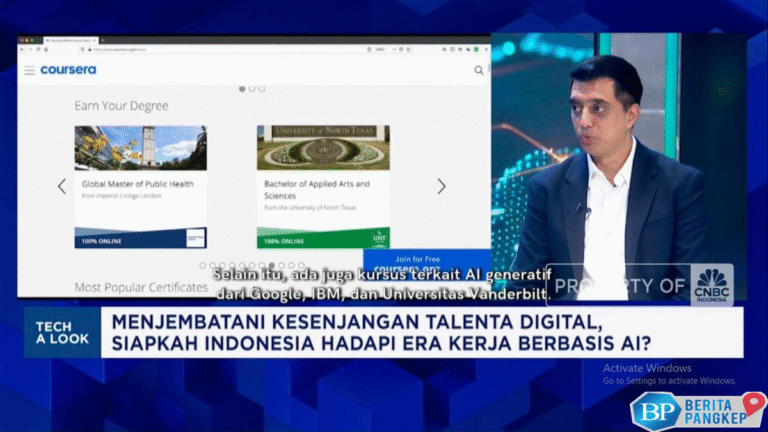
Task: Focus the coursera.org address bar URL
Action: [120, 49]
